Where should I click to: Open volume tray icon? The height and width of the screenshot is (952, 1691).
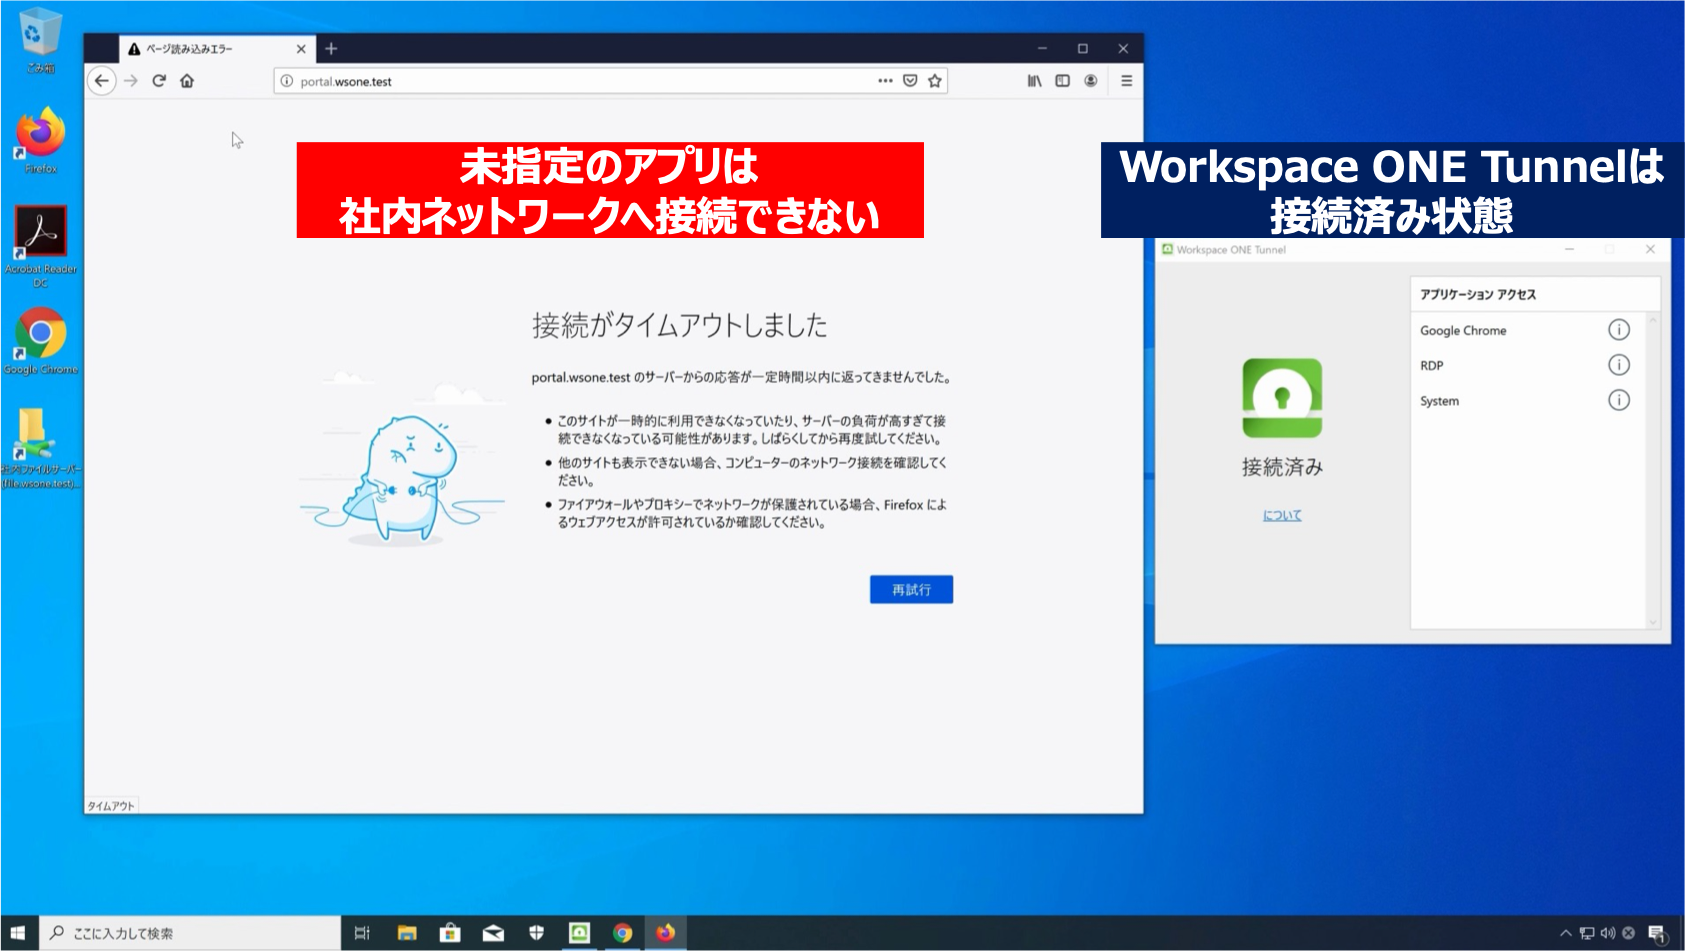tap(1608, 933)
